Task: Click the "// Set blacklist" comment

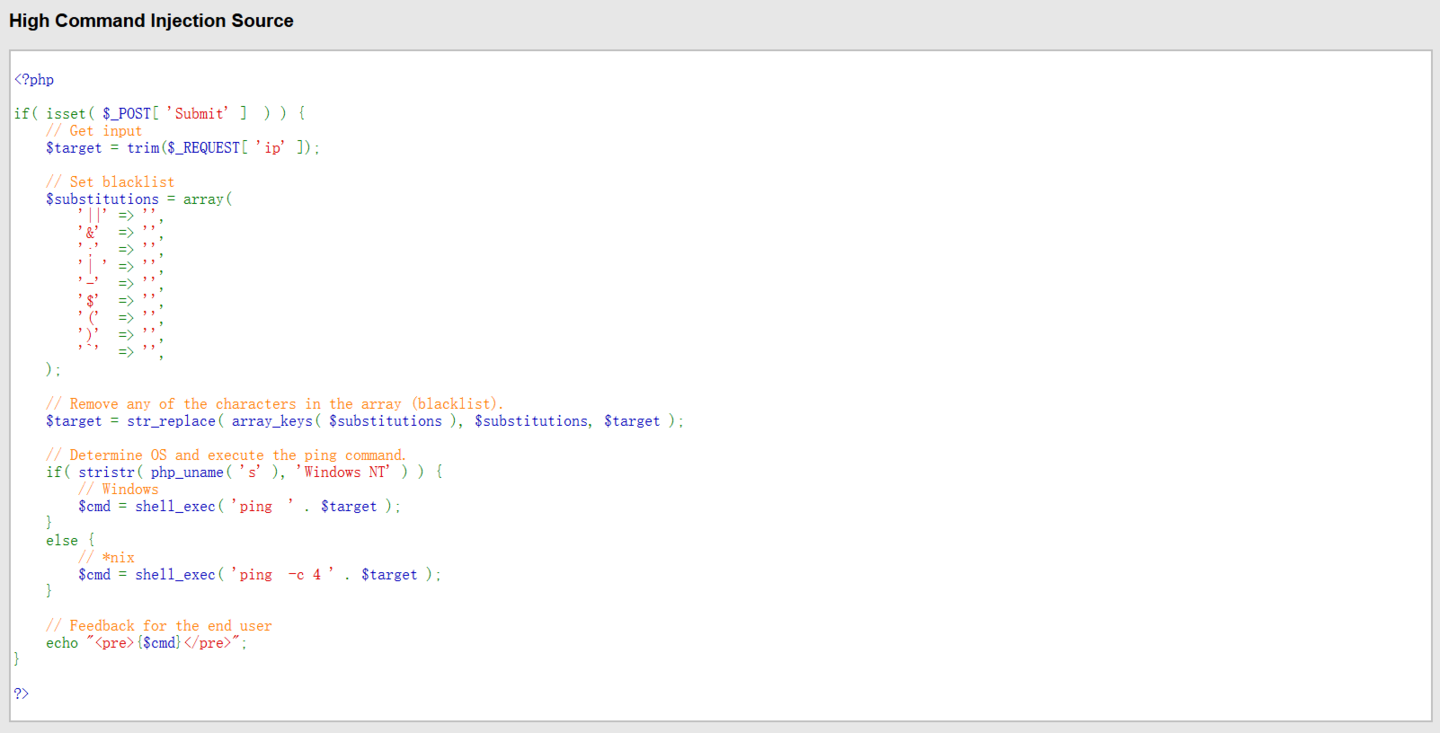Action: coord(110,182)
